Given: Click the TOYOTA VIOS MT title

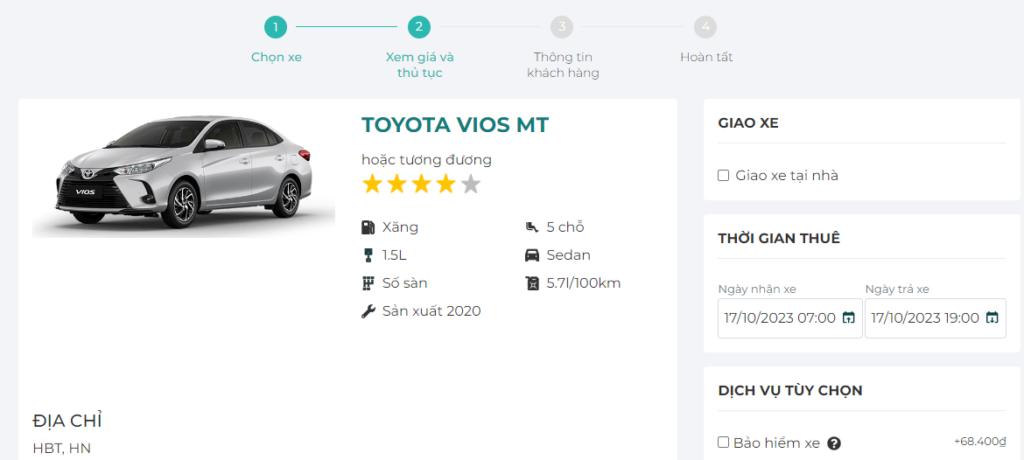Looking at the screenshot, I should tap(455, 125).
